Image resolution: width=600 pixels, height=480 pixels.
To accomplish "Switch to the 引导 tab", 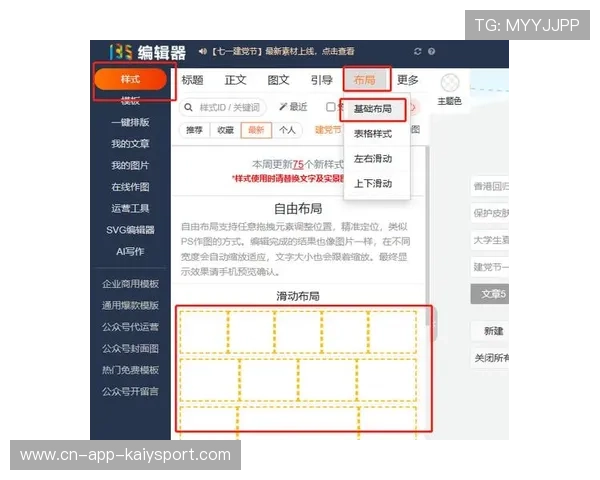I will (321, 80).
